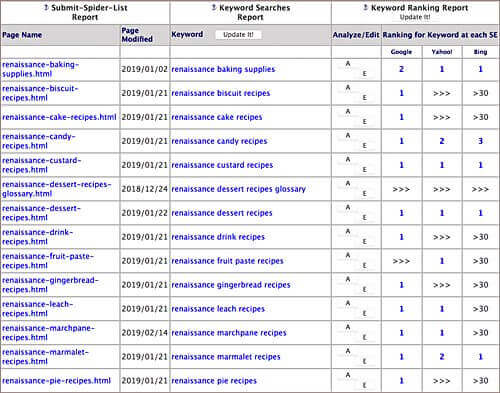Click keyword 'renaissance dessert recipes glossary'
The width and height of the screenshot is (500, 393).
[238, 189]
